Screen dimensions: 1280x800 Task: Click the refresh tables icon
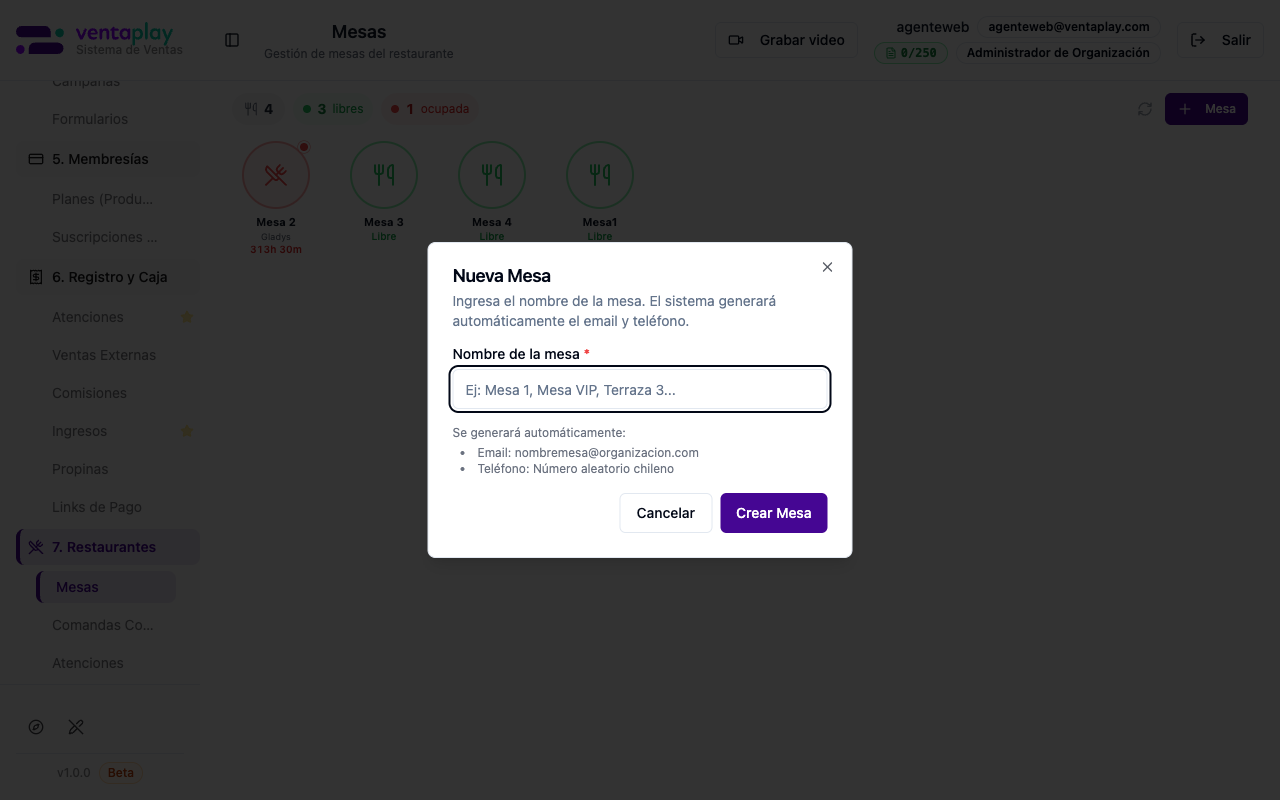(1144, 108)
